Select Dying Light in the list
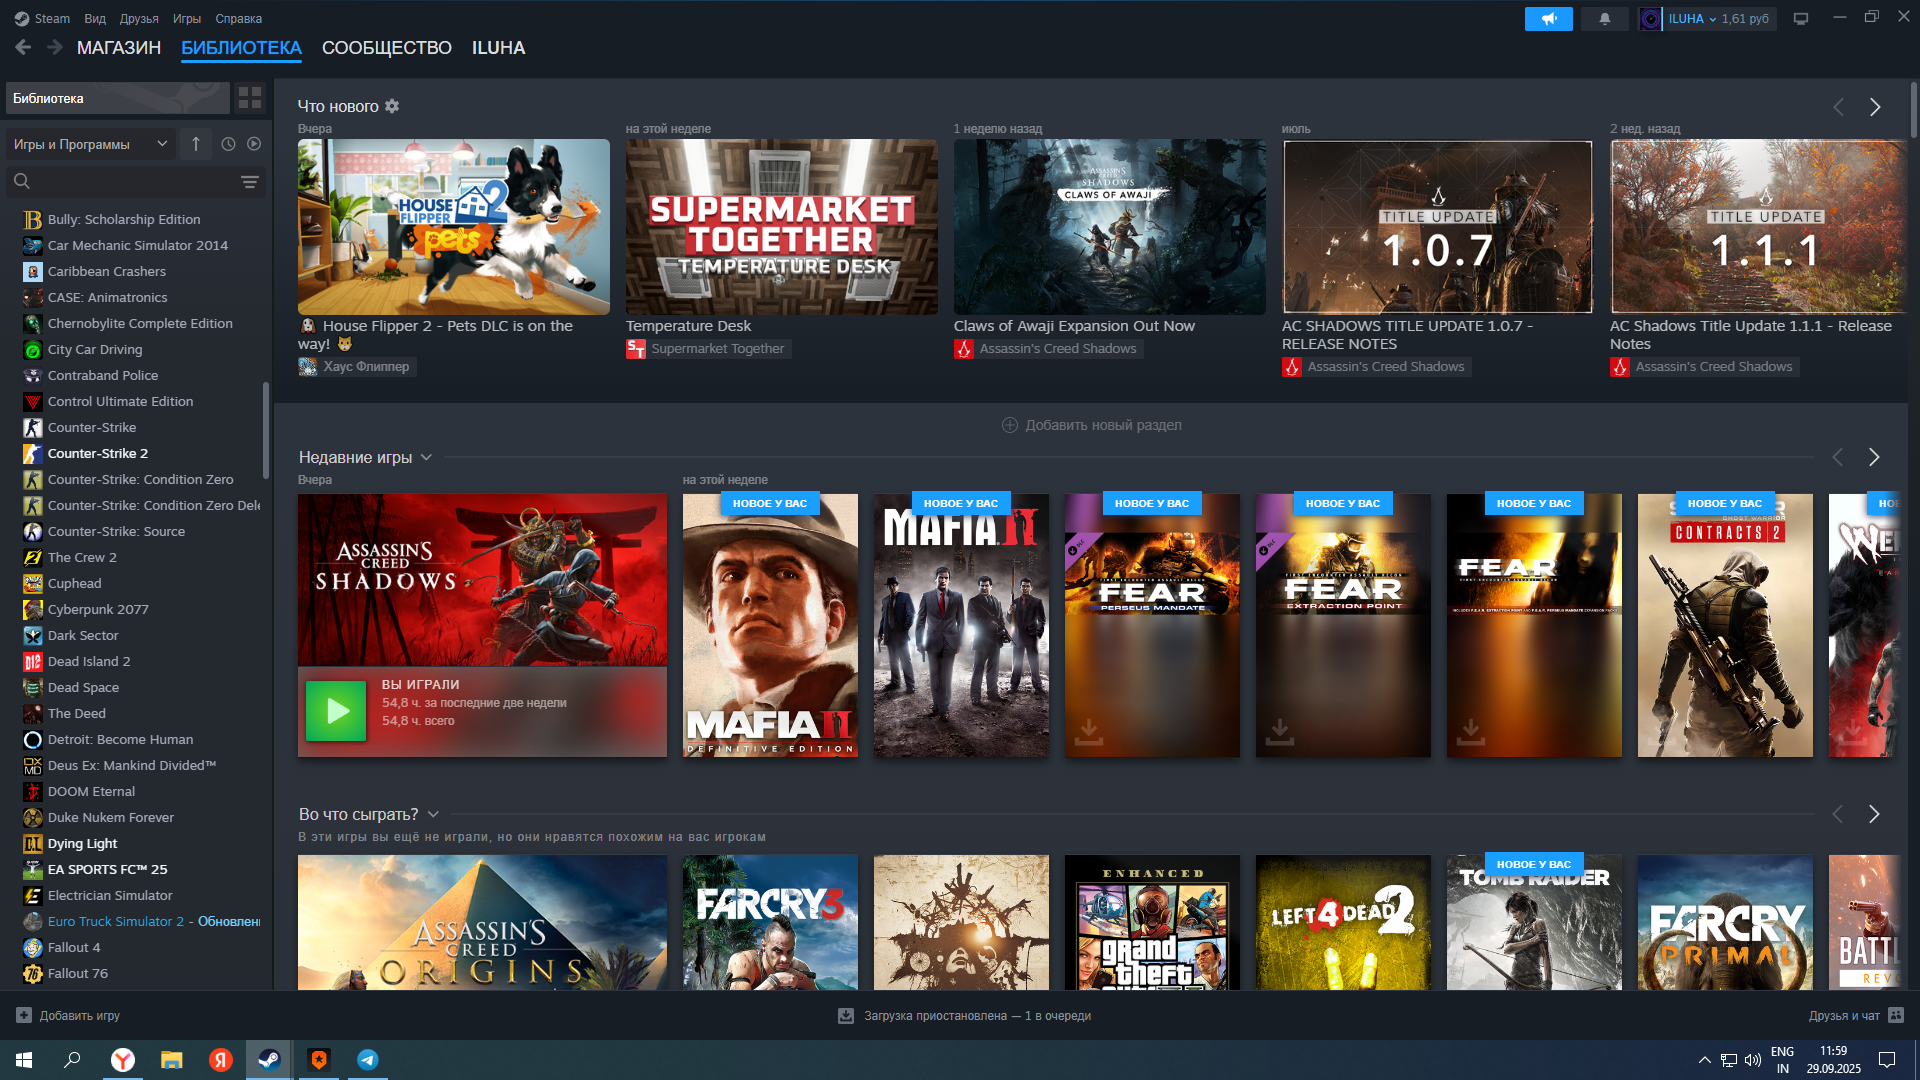Screen dimensions: 1920x1080 point(82,843)
